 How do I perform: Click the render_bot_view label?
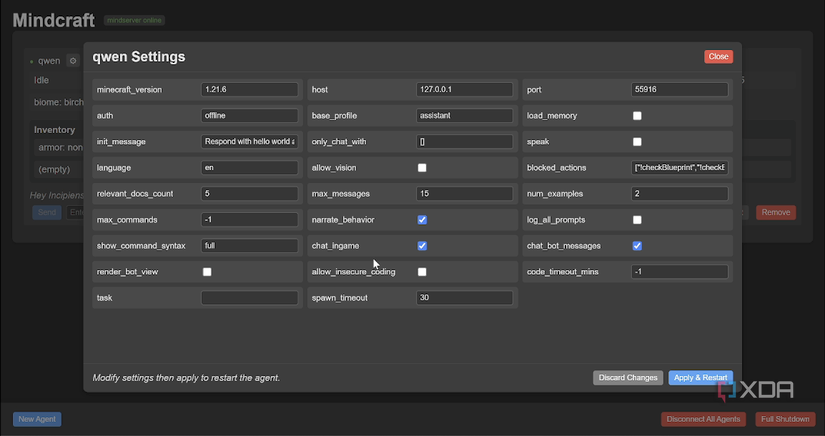point(127,272)
